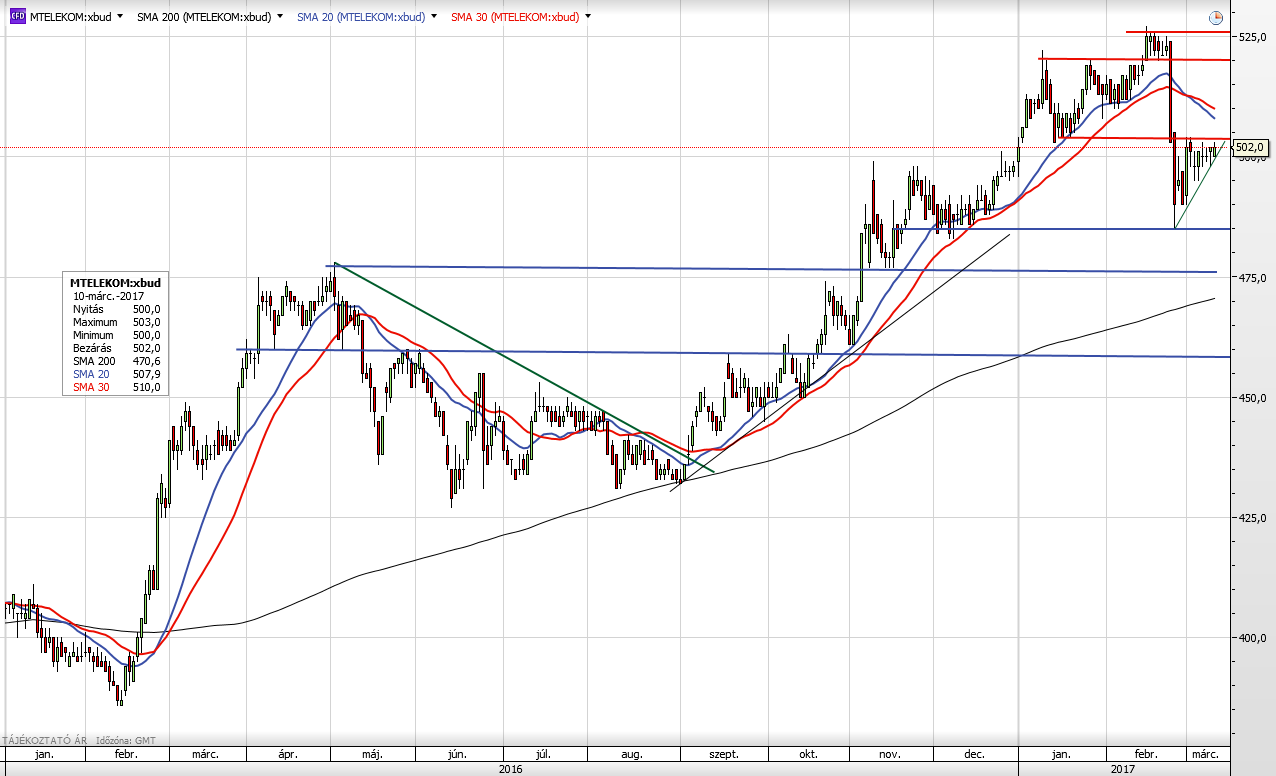1276x776 pixels.
Task: Click the 502,0 current price tag
Action: tap(1250, 148)
